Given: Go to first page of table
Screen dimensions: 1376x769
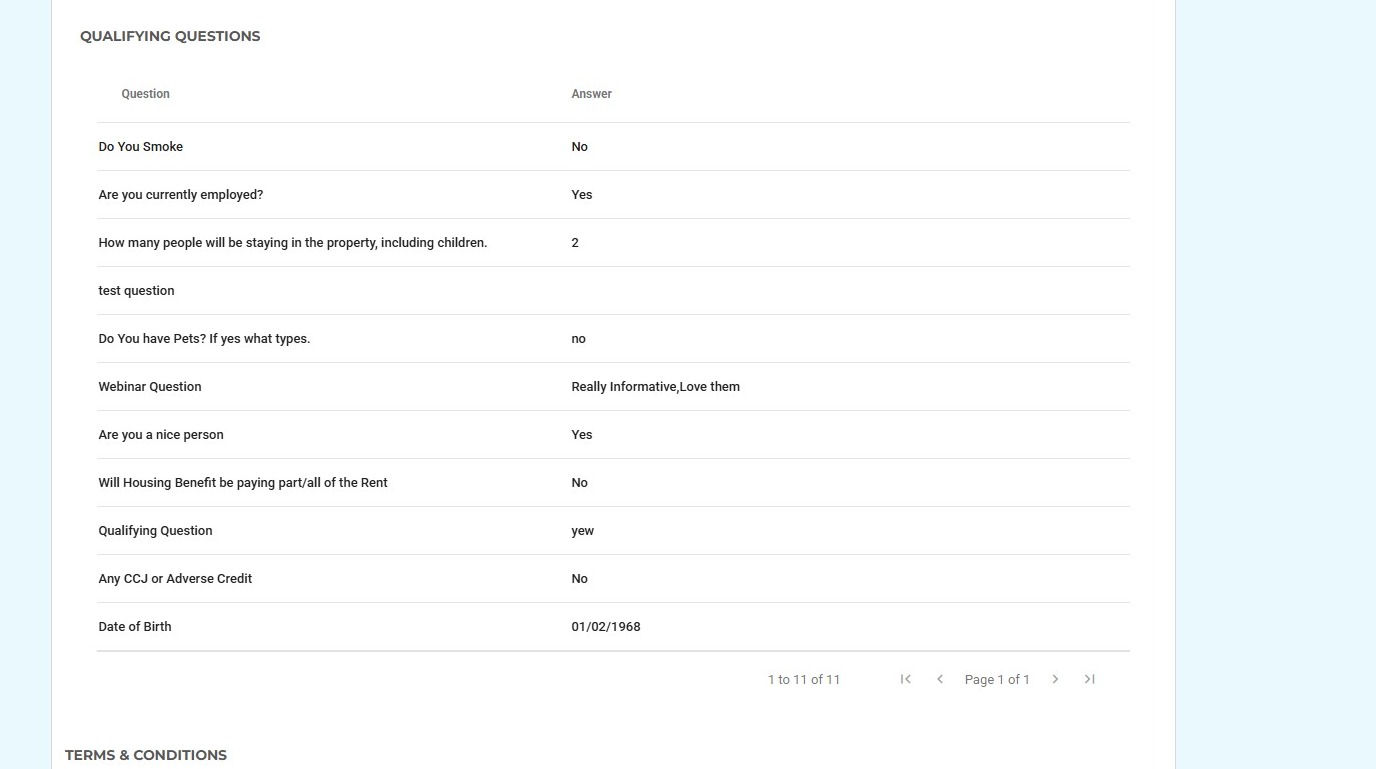Looking at the screenshot, I should pyautogui.click(x=906, y=679).
